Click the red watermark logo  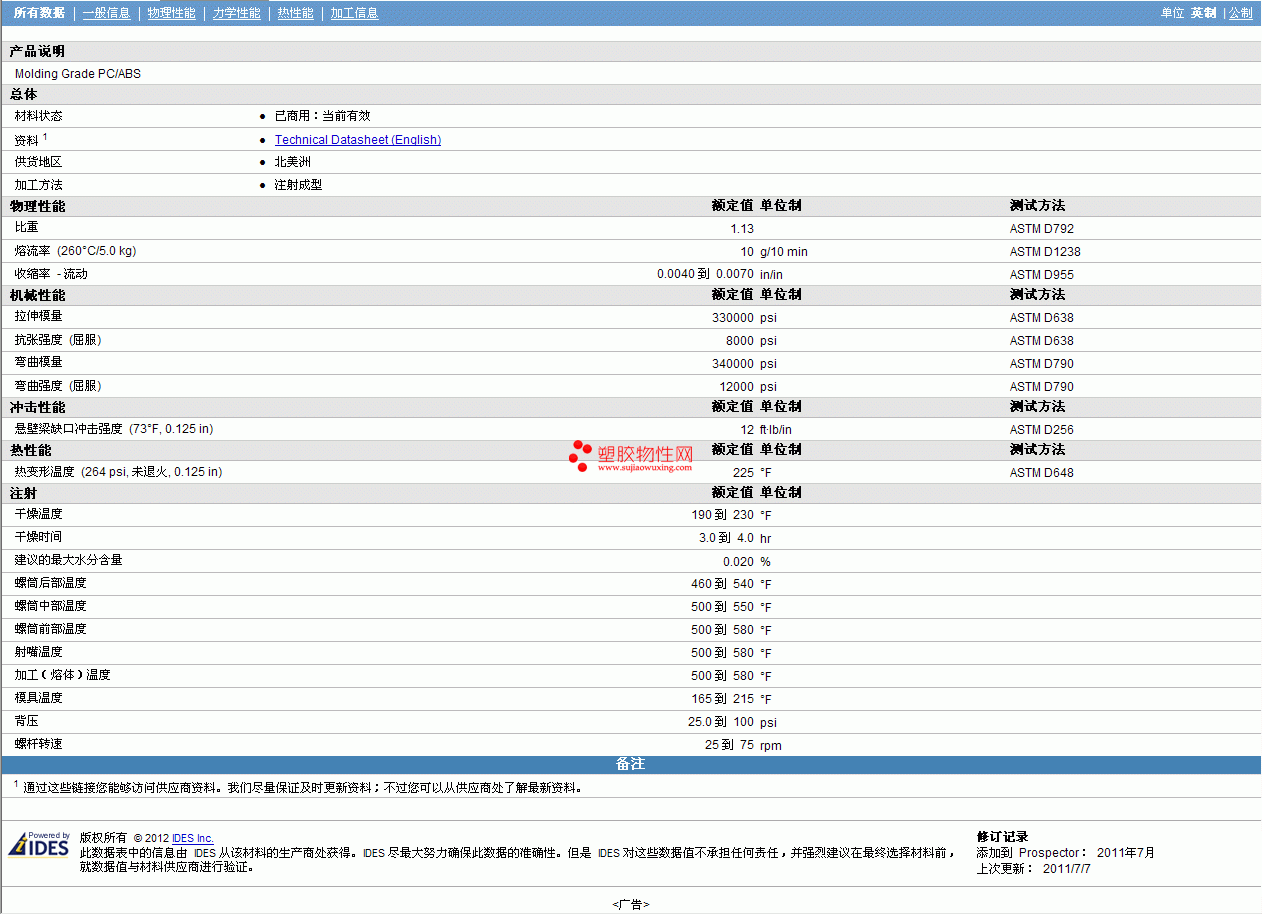click(x=580, y=456)
